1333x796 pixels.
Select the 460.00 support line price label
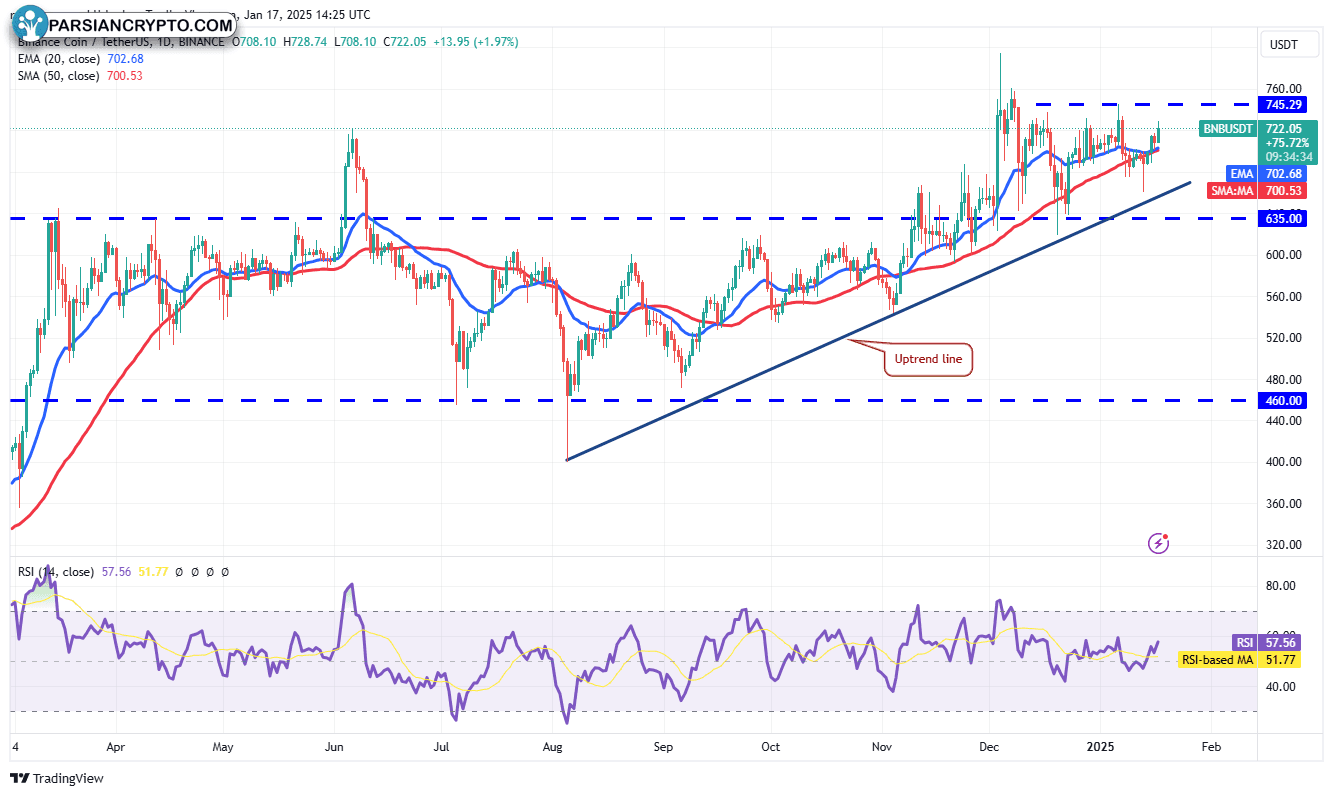click(1282, 400)
